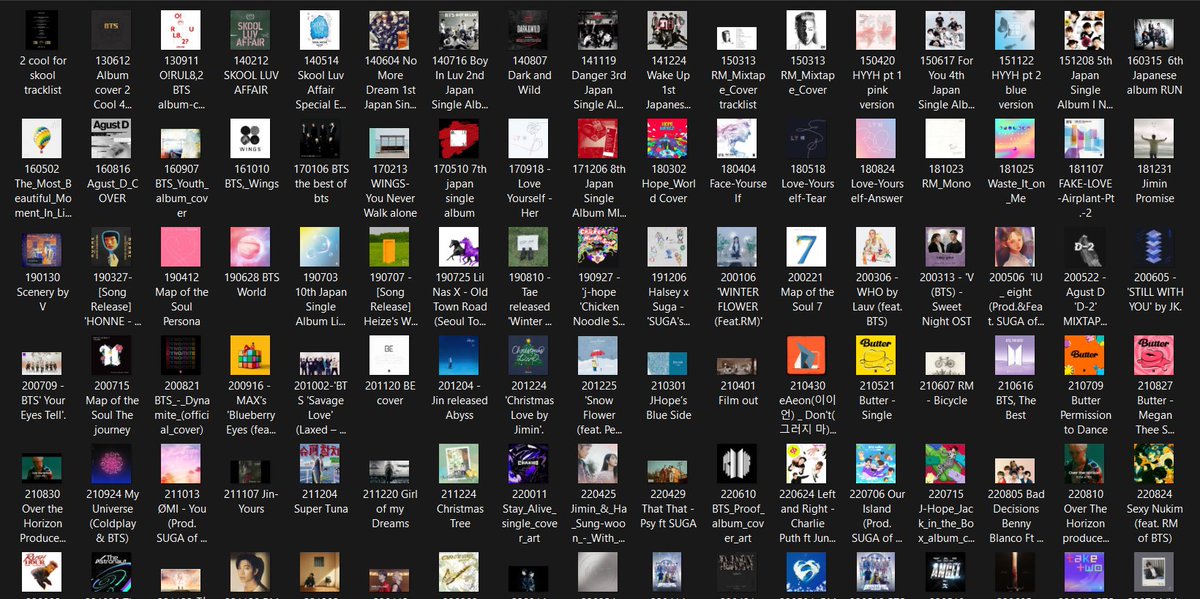Select the 180824 Love-Yourself-Answer thumbnail
1200x599 pixels.
877,139
